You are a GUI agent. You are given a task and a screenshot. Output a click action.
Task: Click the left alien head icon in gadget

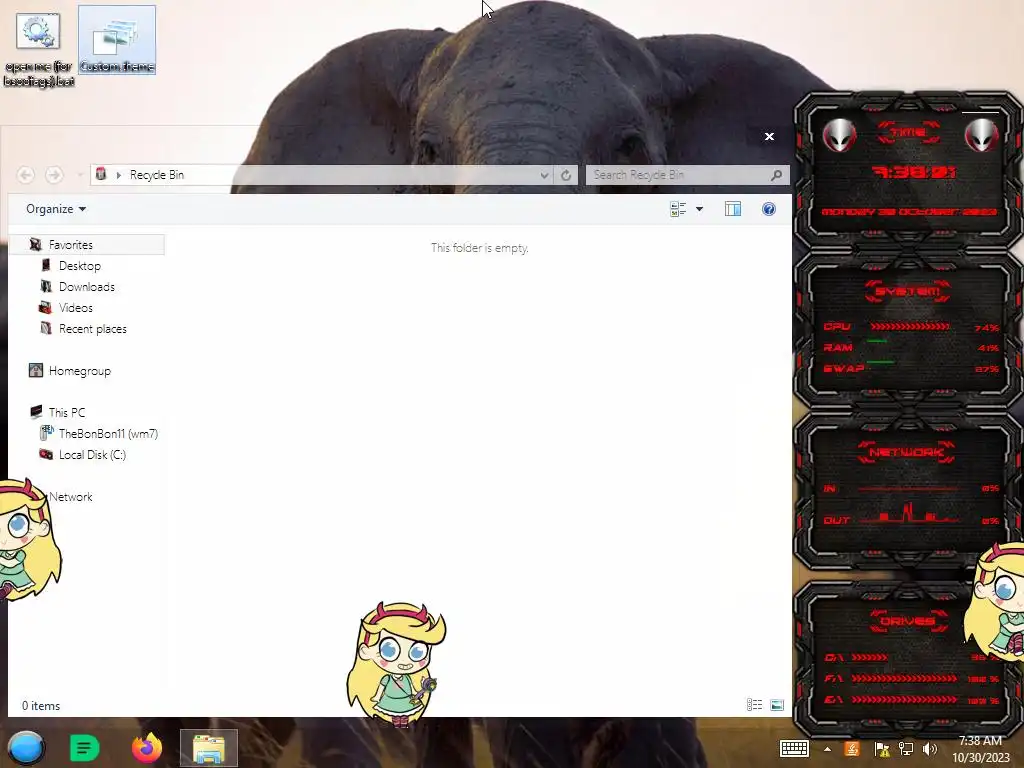(x=839, y=135)
